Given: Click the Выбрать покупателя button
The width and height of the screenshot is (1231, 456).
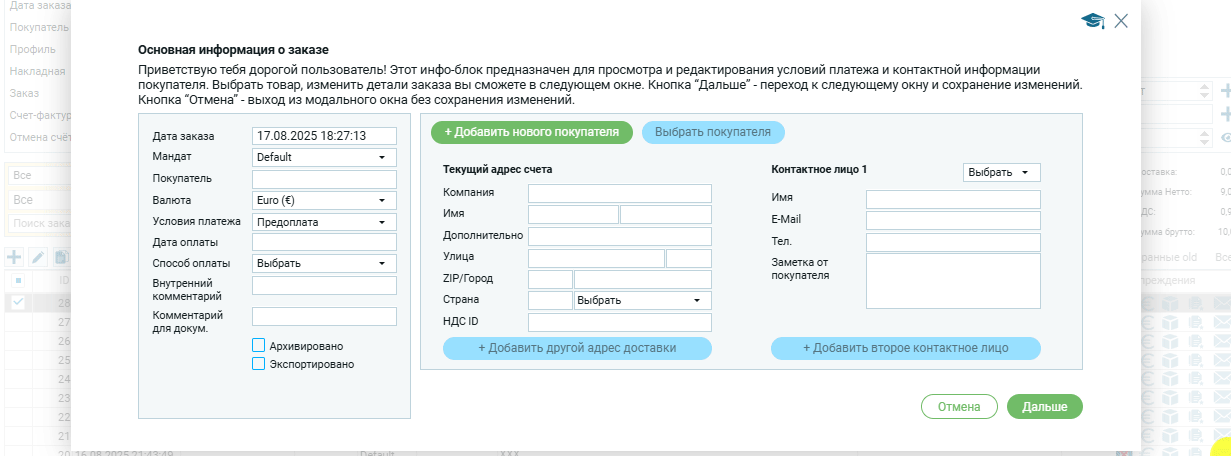Looking at the screenshot, I should (712, 132).
